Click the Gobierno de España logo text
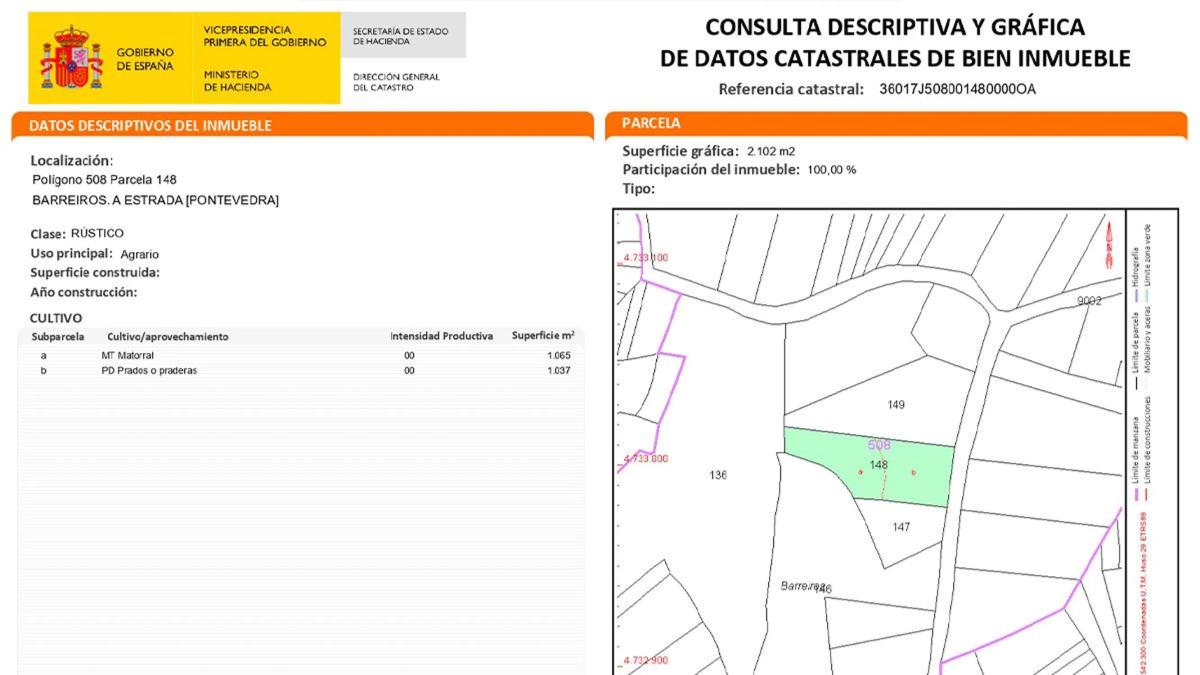The height and width of the screenshot is (675, 1200). (145, 59)
